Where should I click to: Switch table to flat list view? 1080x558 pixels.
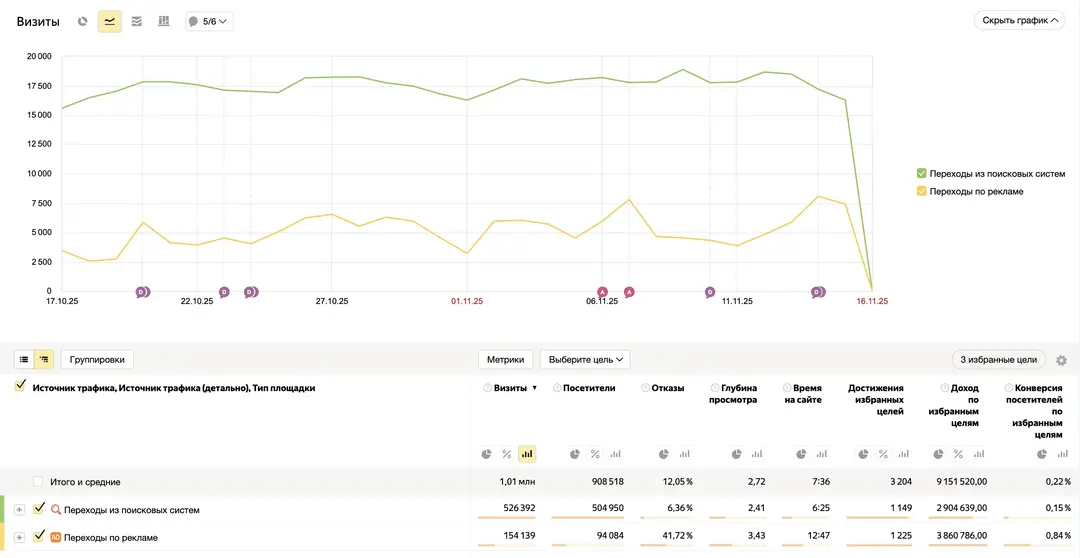[24, 359]
